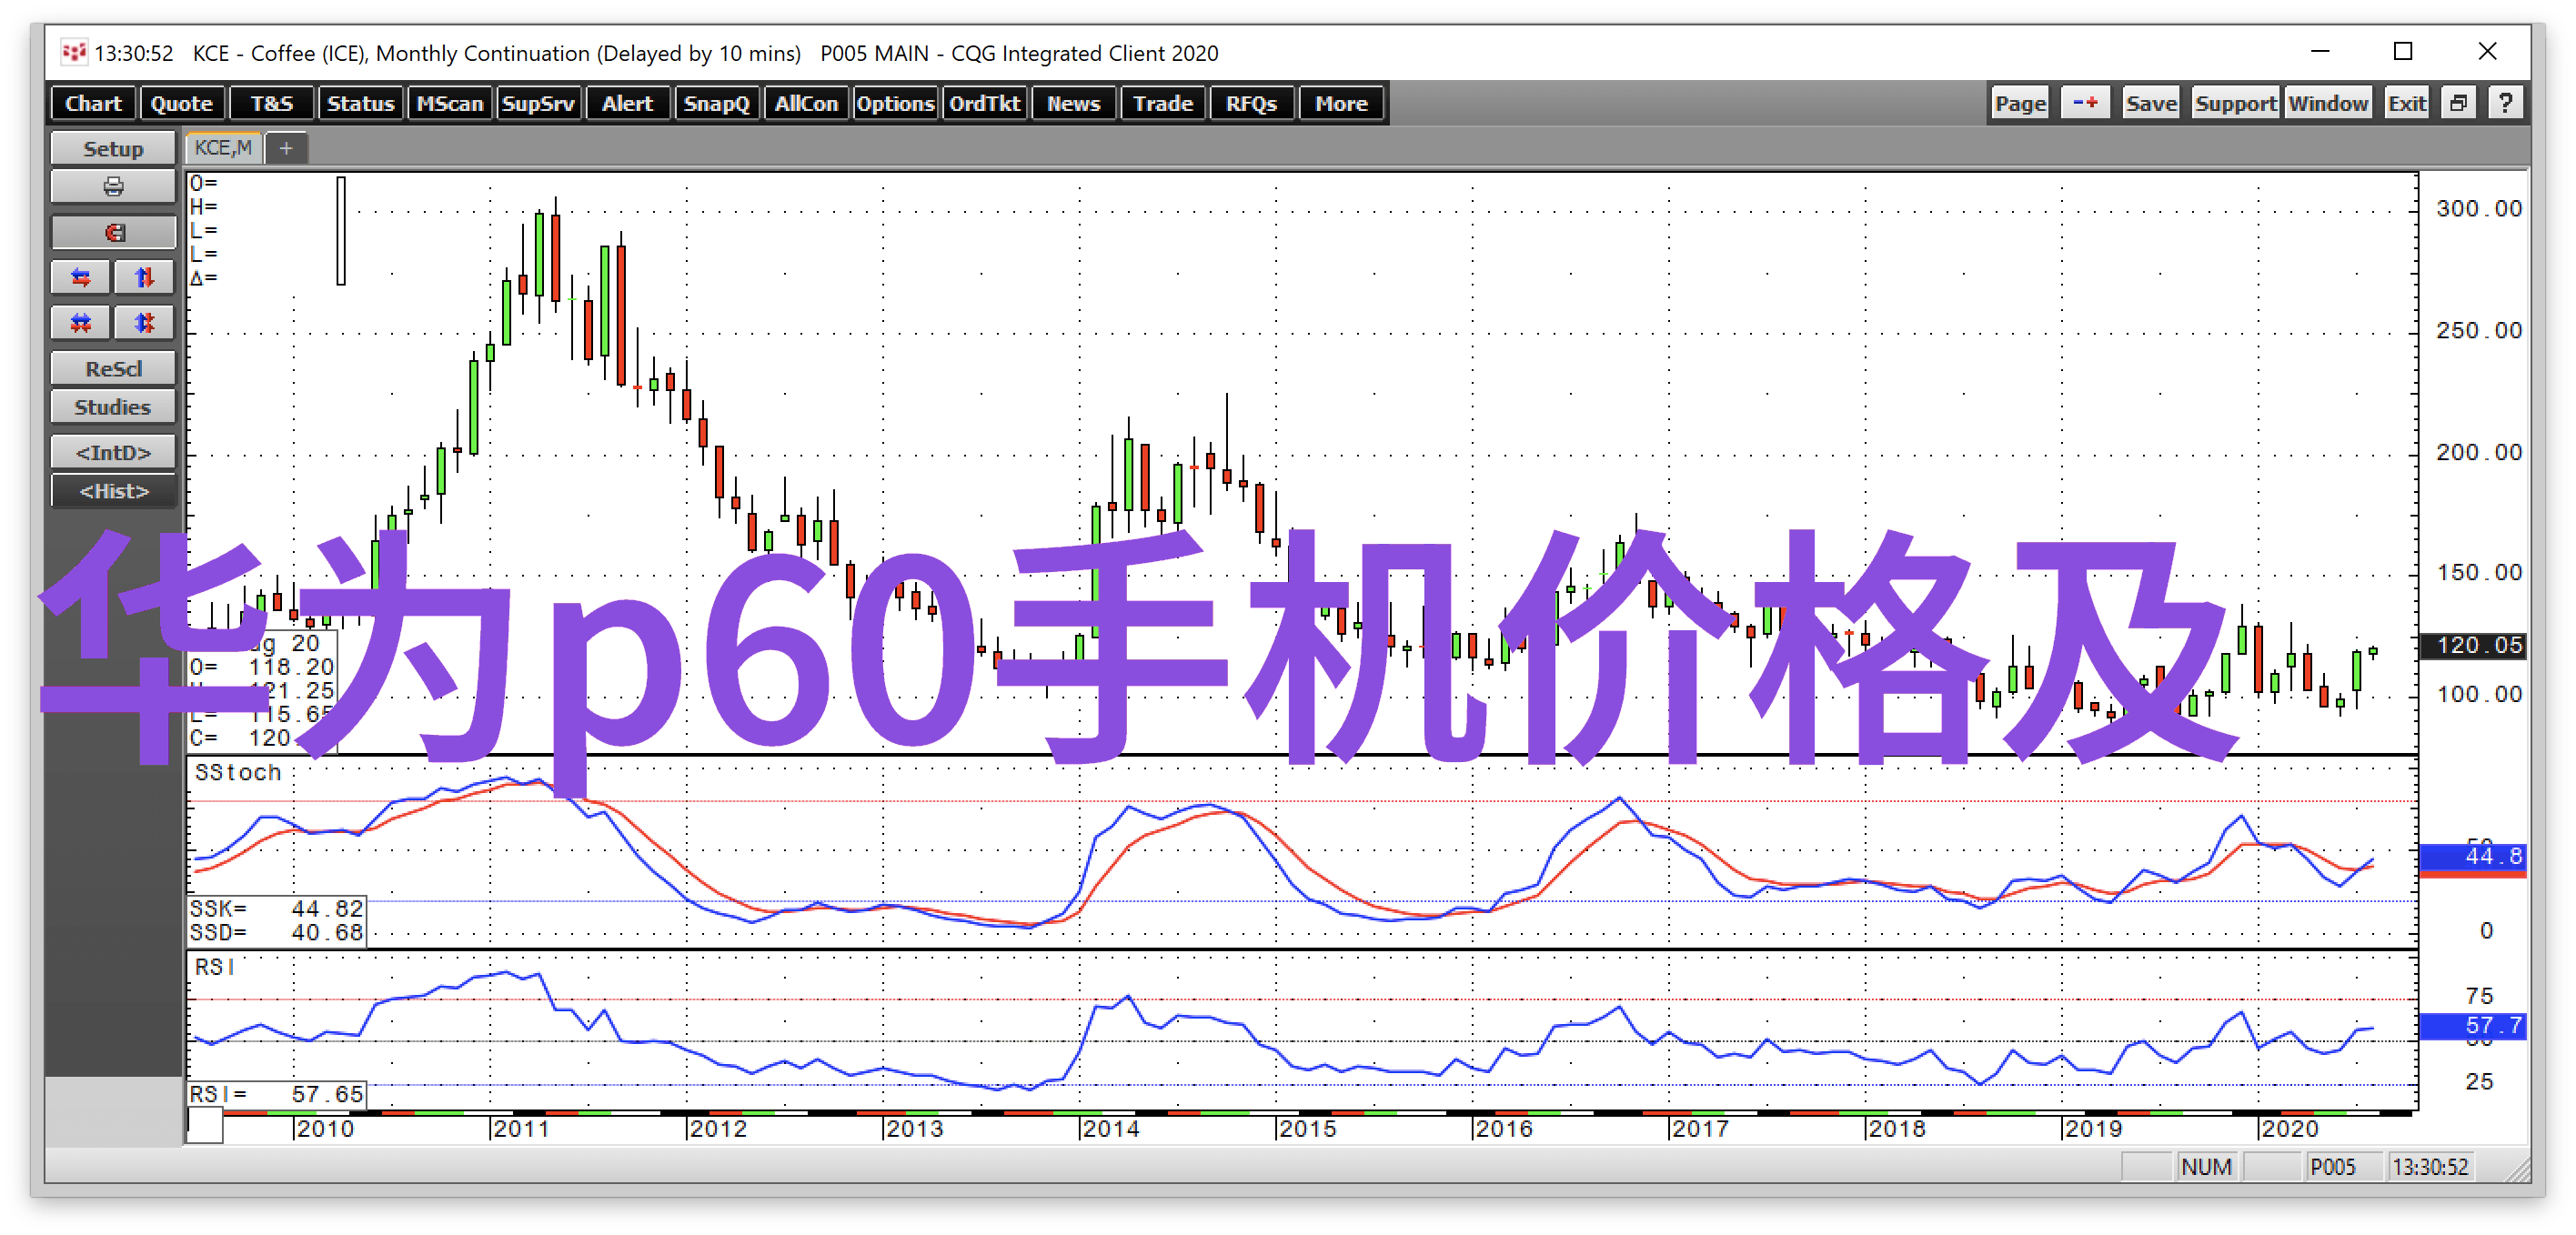Viewport: 2576px width, 1235px height.
Task: Click the RSI= 57.65 value readout
Action: (x=277, y=1094)
